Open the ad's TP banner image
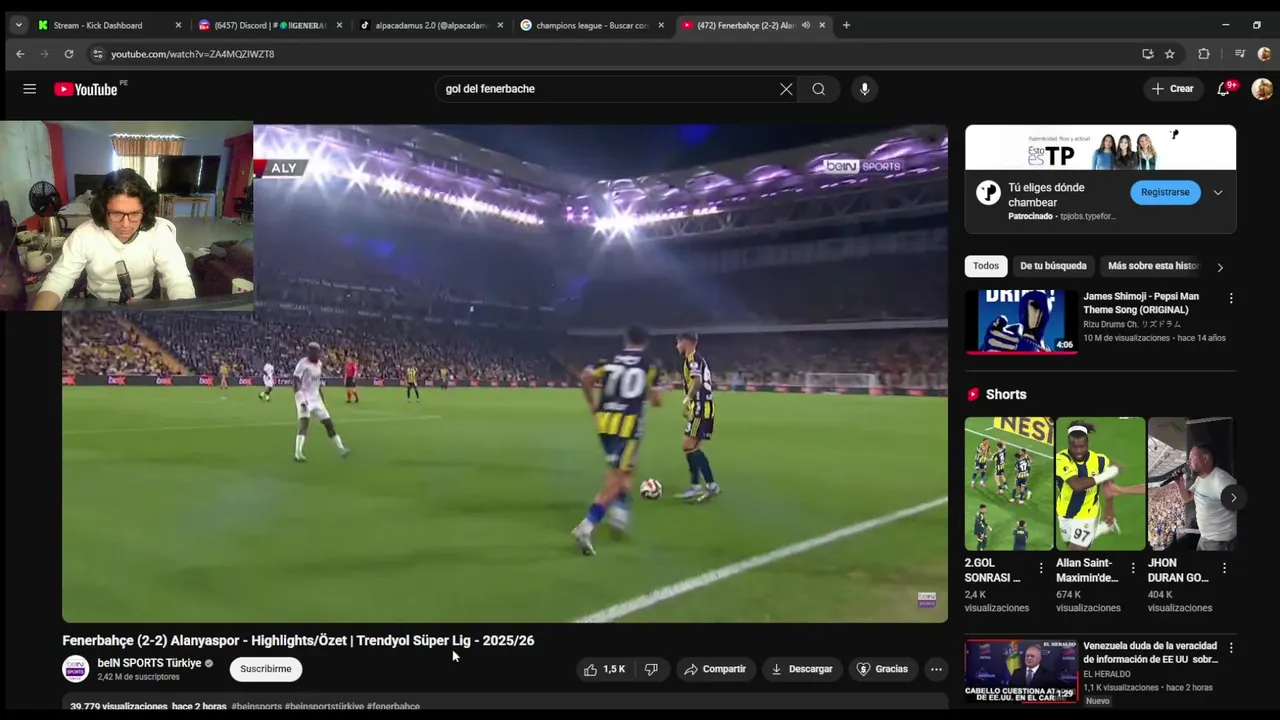This screenshot has height=720, width=1280. click(x=1100, y=148)
